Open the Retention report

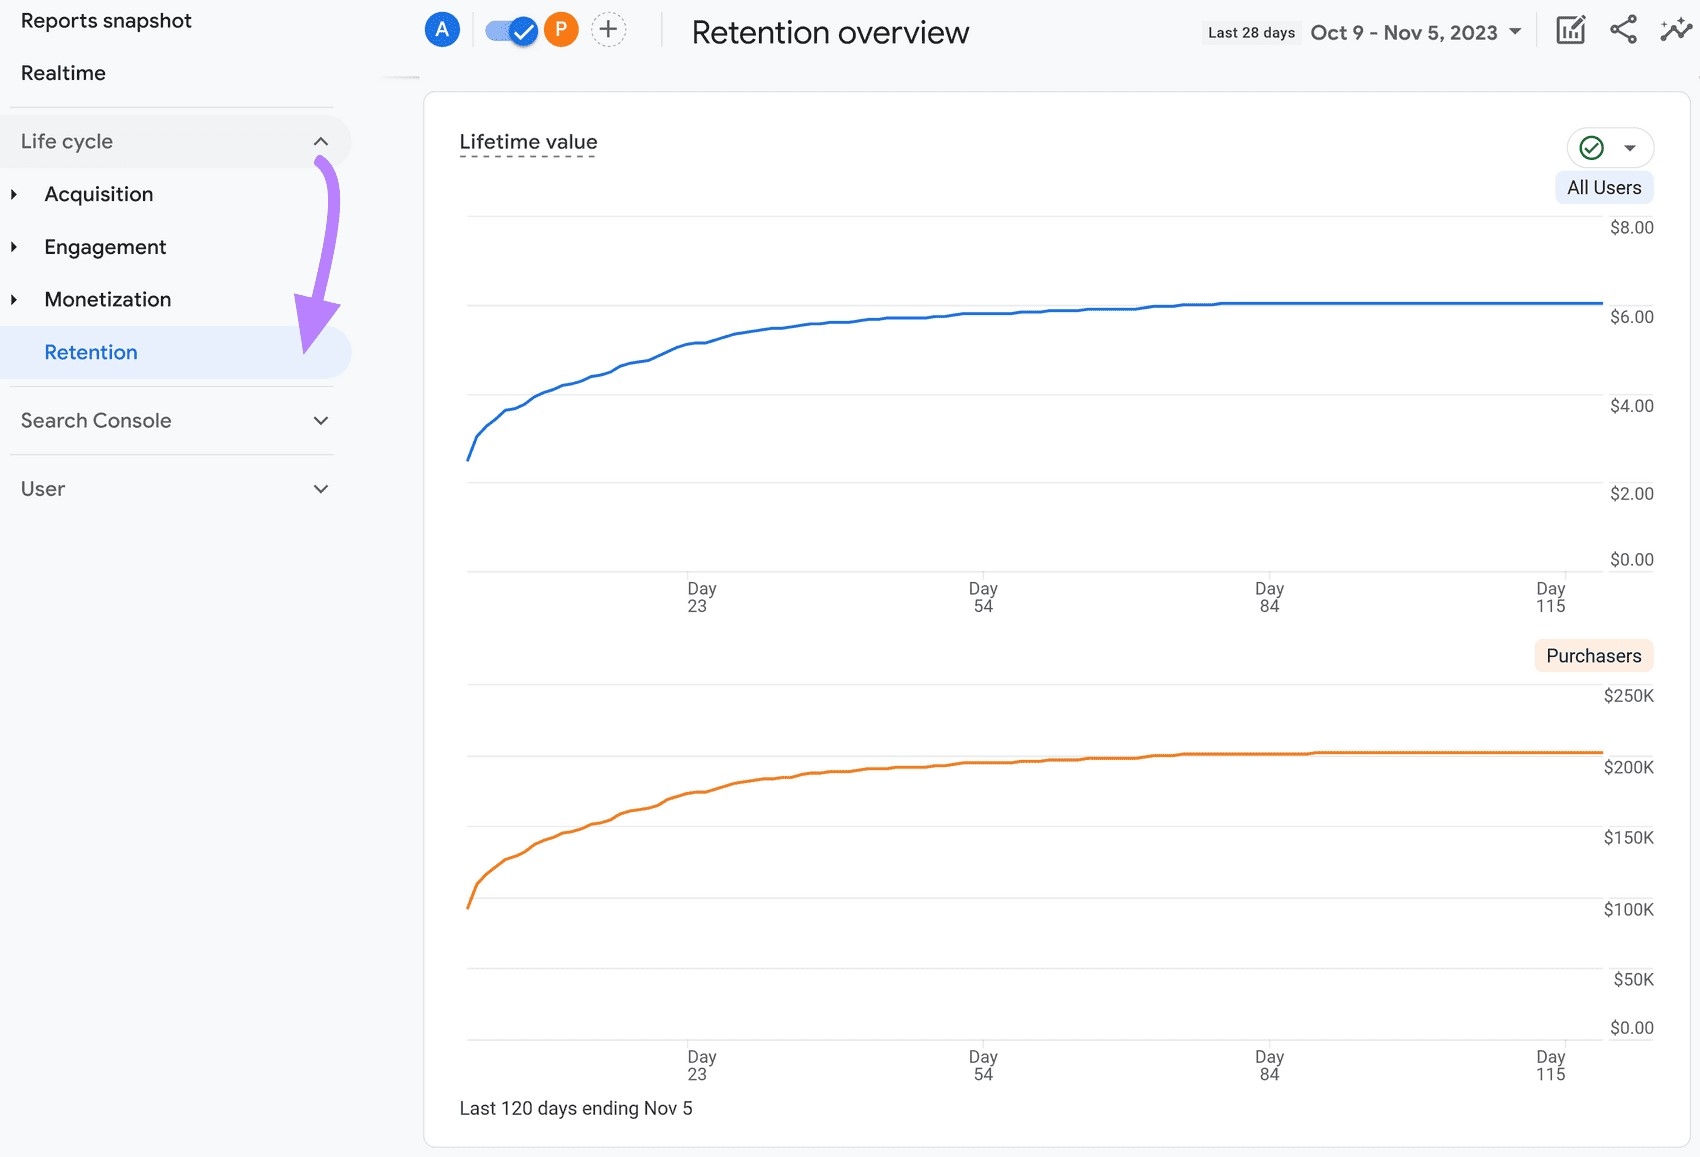[91, 352]
